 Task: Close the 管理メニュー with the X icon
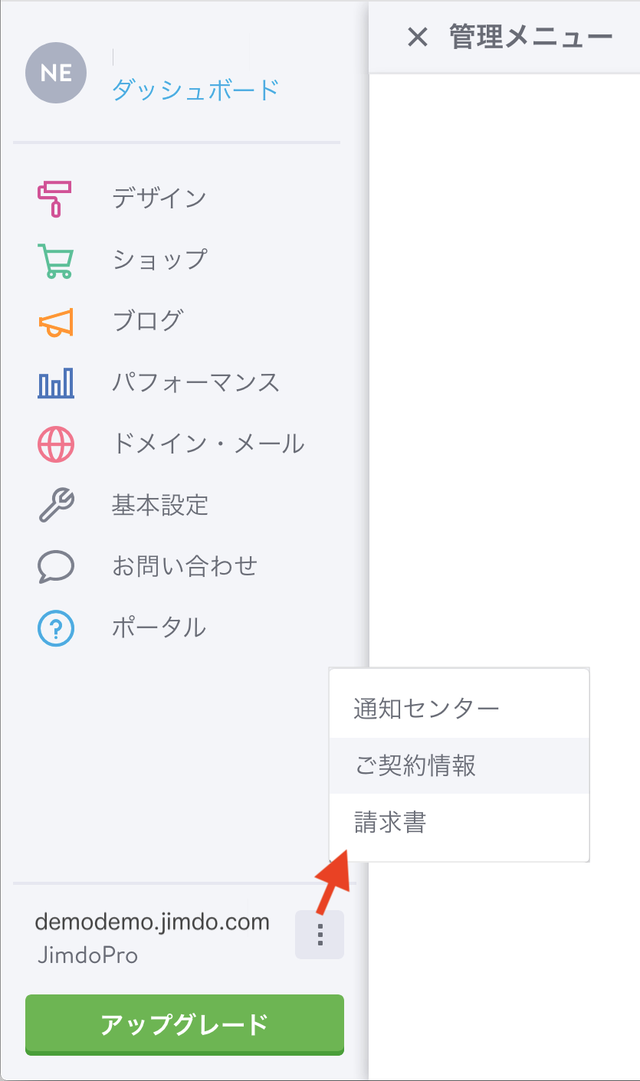click(x=416, y=35)
